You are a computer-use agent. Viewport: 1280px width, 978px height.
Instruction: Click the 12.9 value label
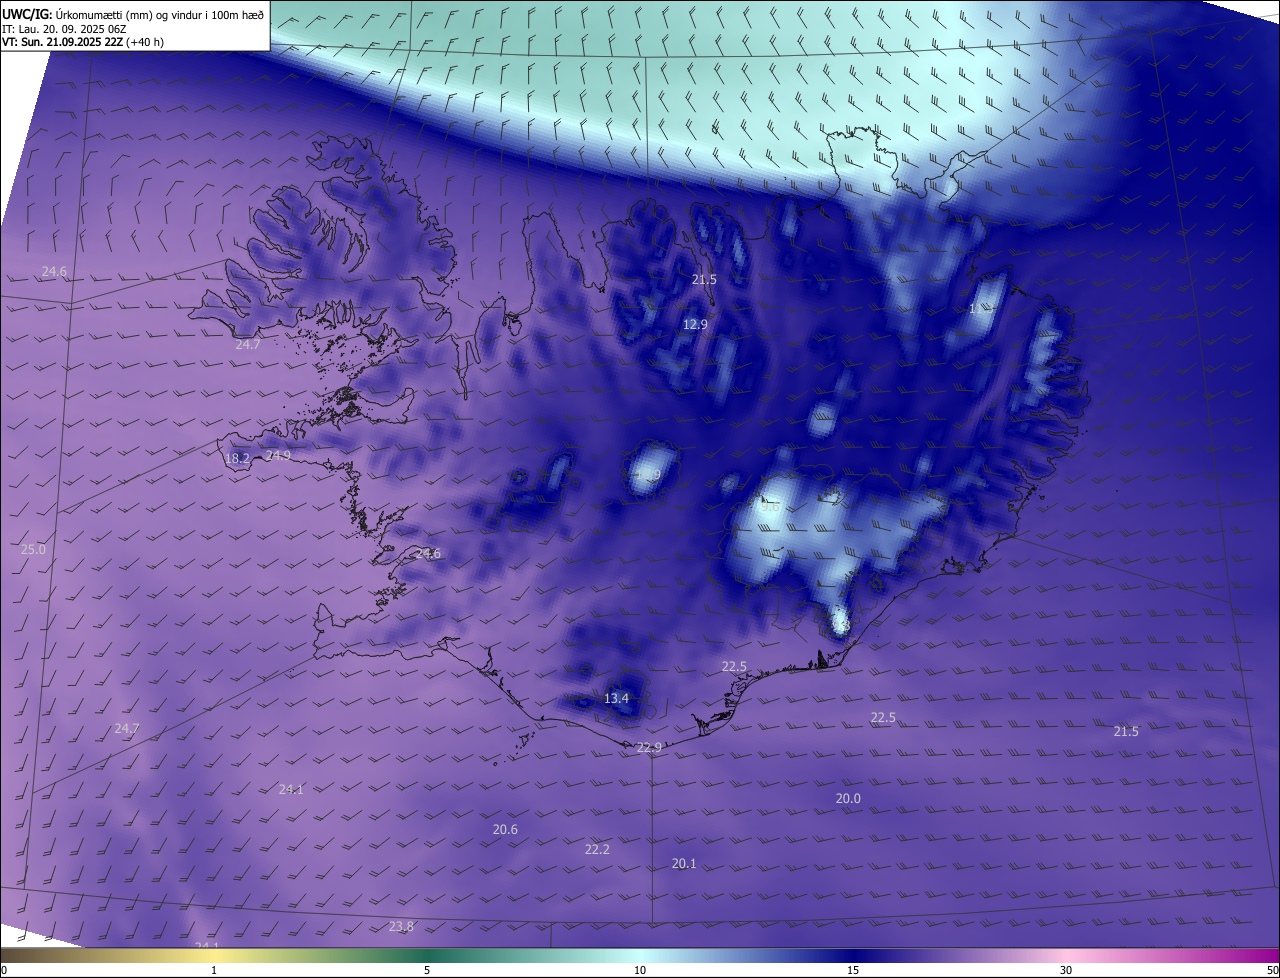point(695,324)
